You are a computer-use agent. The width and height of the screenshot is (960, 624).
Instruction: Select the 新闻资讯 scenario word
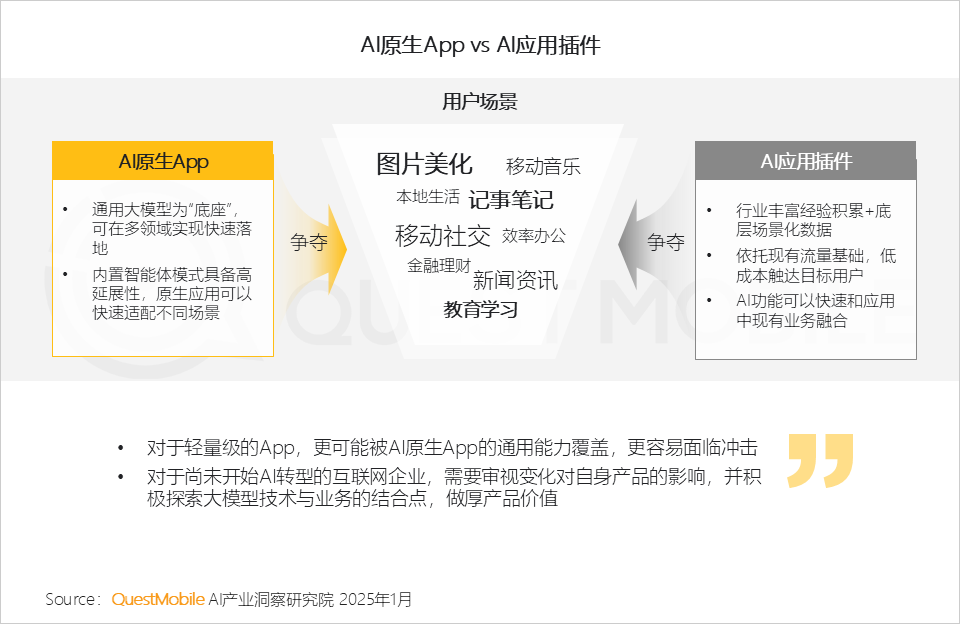click(x=515, y=280)
